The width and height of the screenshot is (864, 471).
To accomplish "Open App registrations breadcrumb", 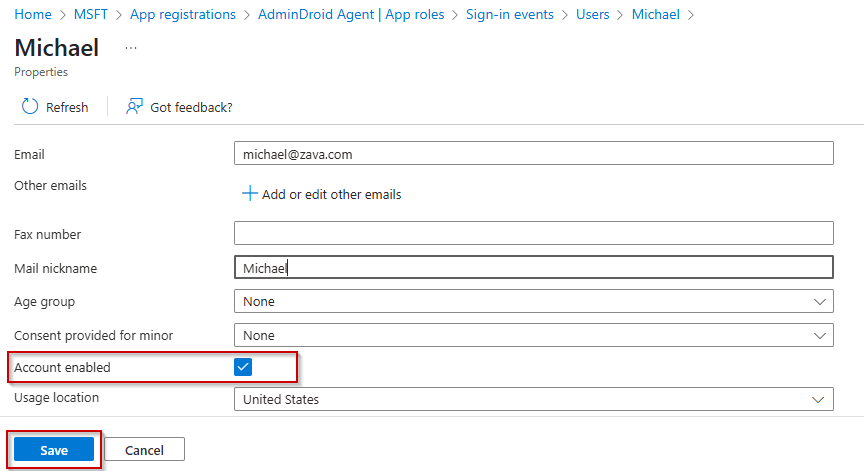I will pos(183,15).
